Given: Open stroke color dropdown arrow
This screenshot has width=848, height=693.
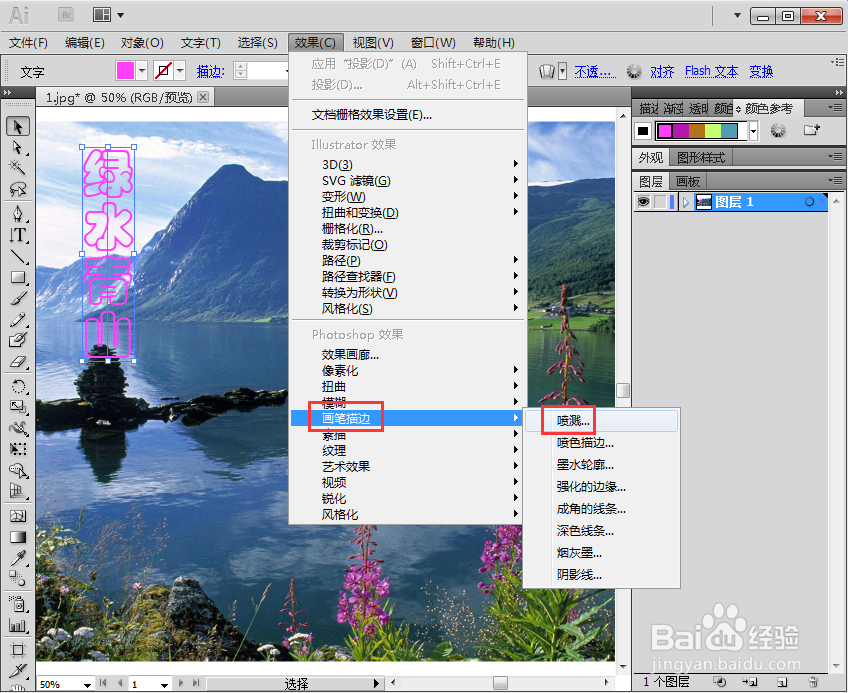Looking at the screenshot, I should (x=180, y=70).
